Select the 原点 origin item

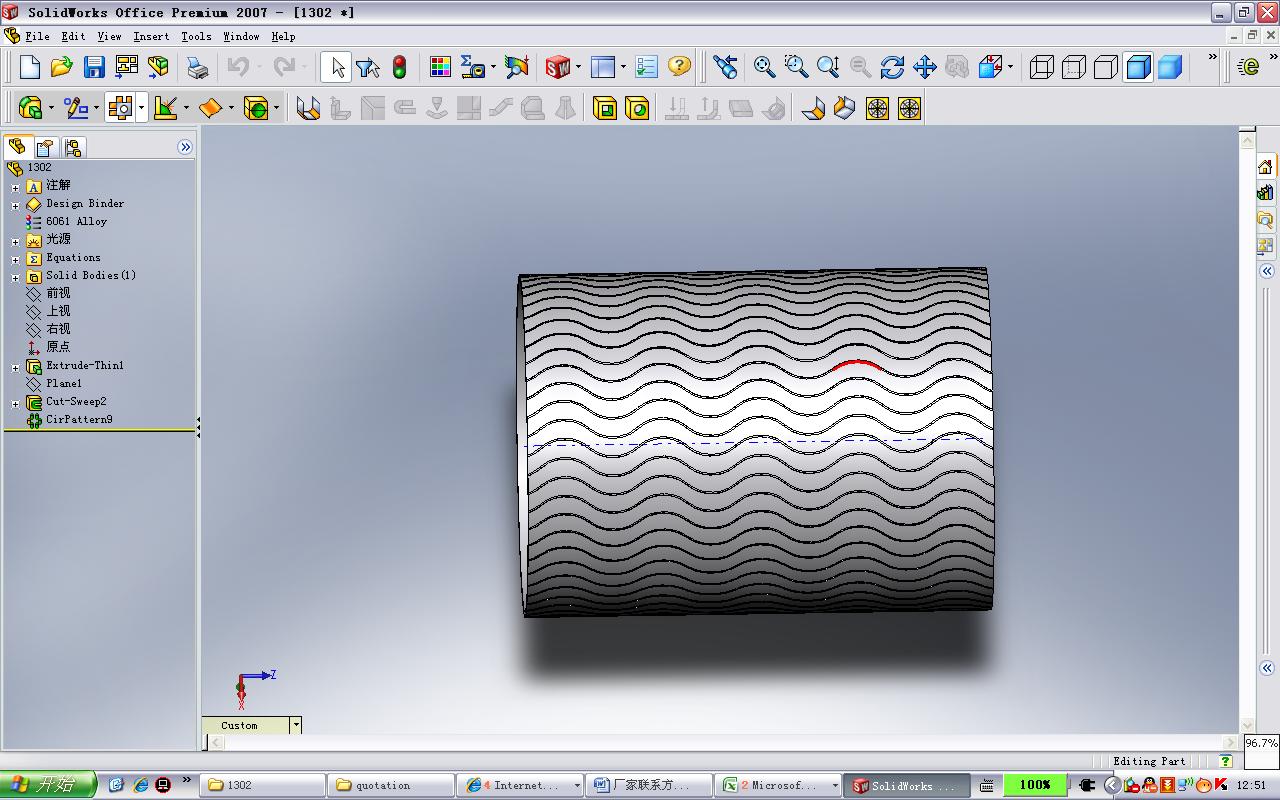click(x=48, y=347)
